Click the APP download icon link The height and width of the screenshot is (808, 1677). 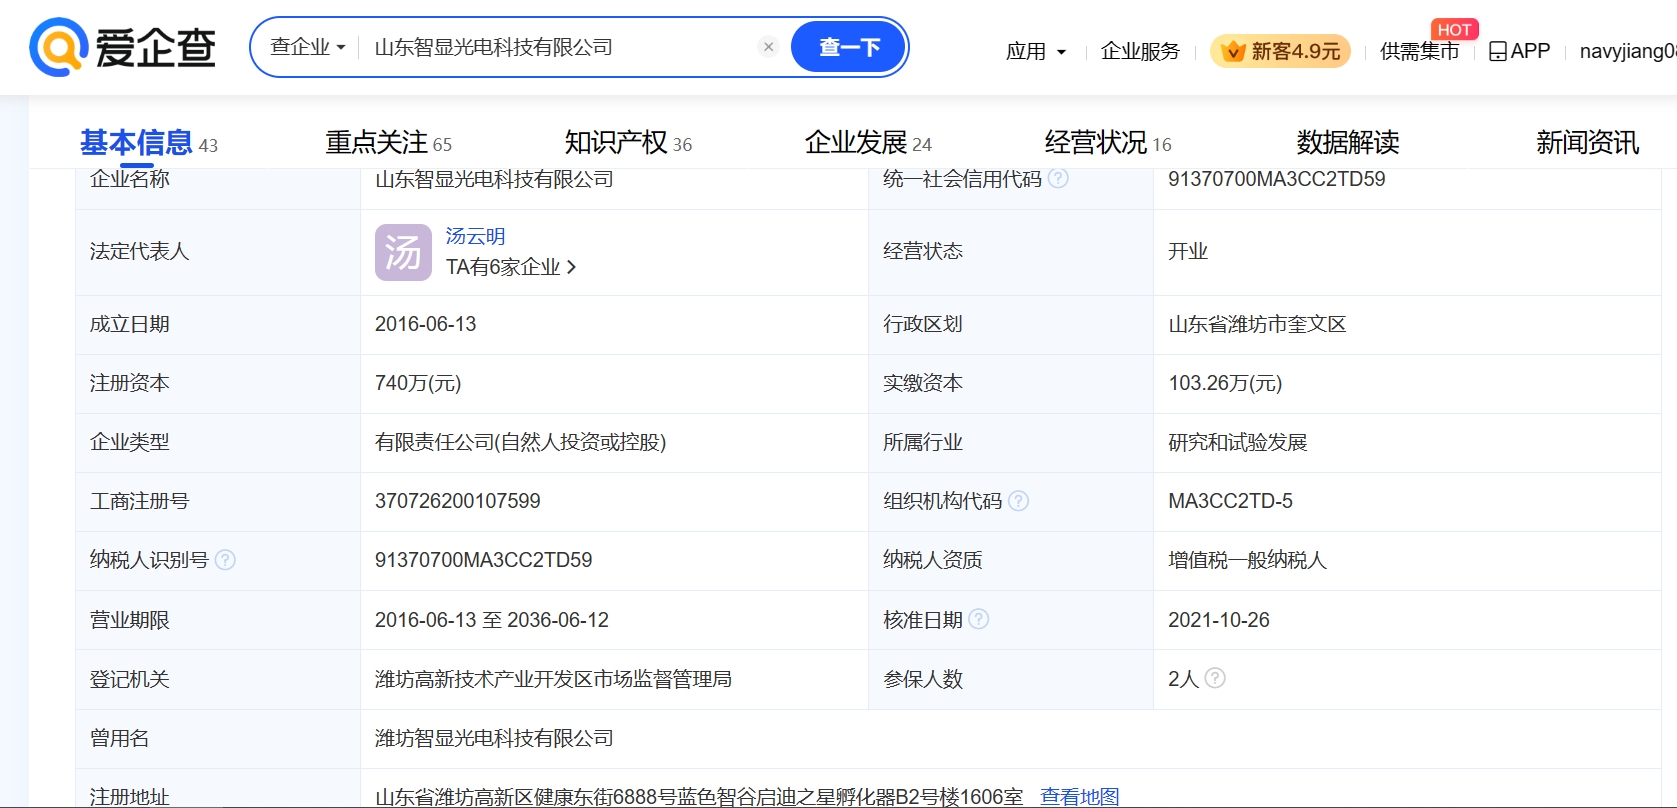[1519, 51]
